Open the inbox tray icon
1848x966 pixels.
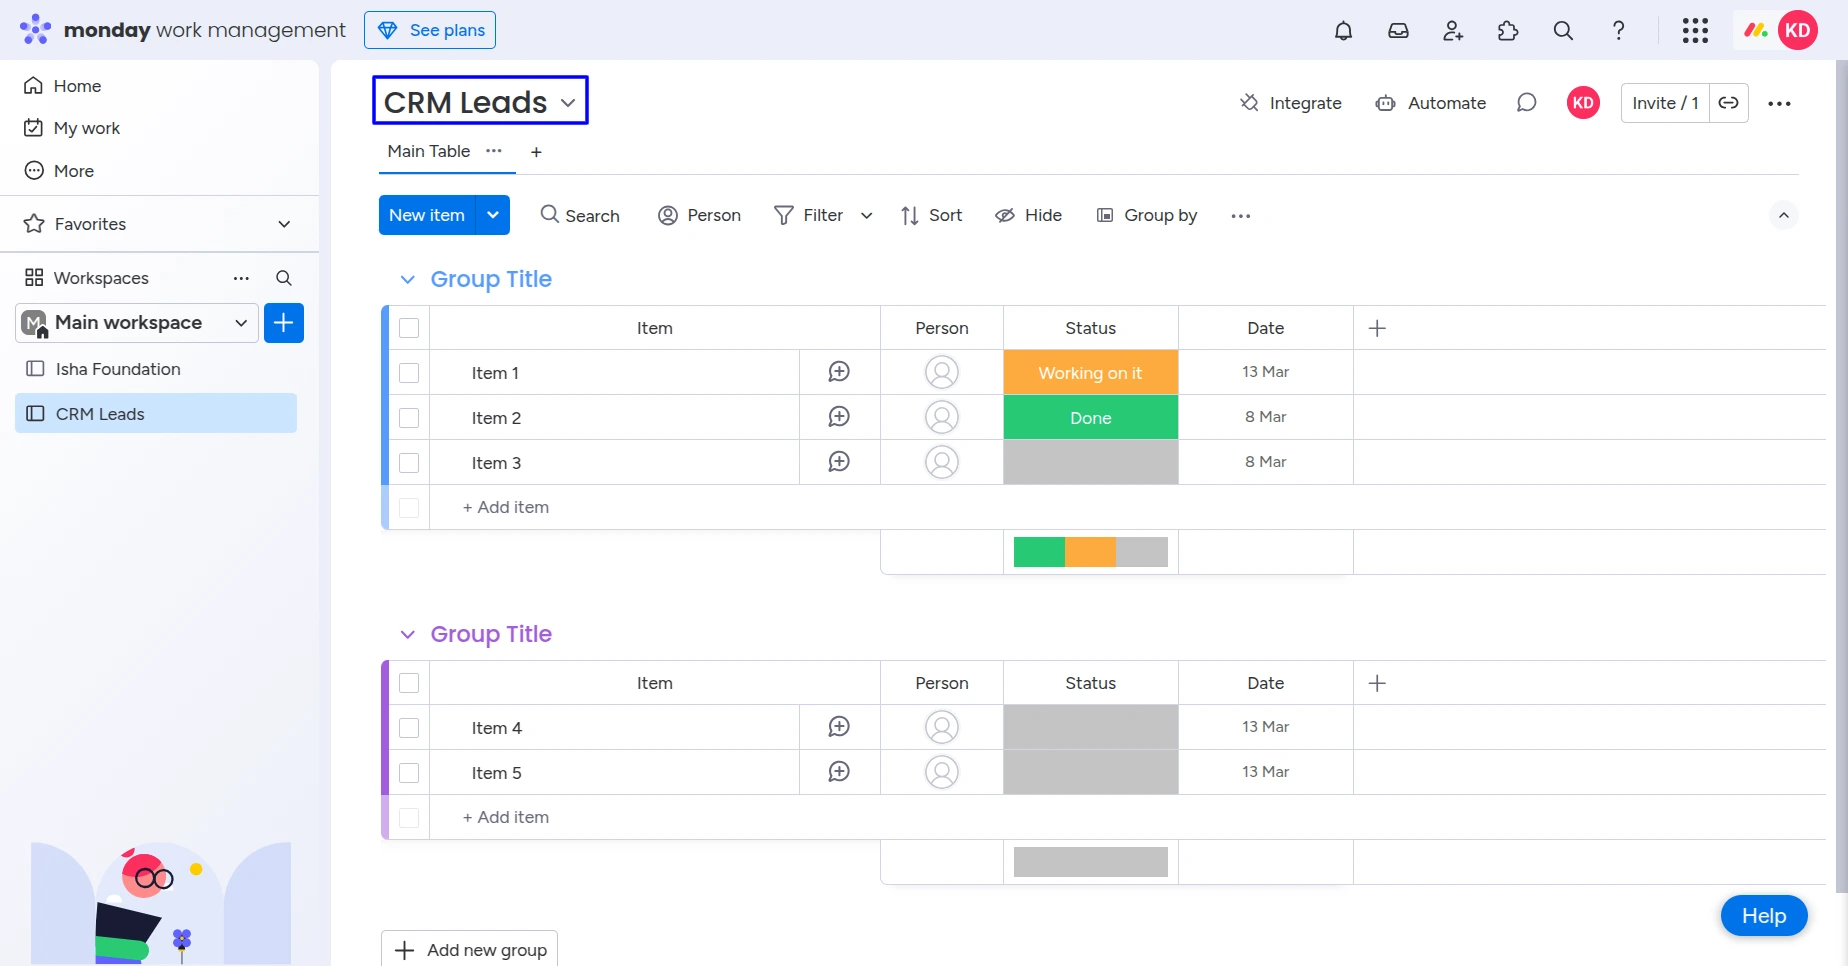pos(1398,31)
